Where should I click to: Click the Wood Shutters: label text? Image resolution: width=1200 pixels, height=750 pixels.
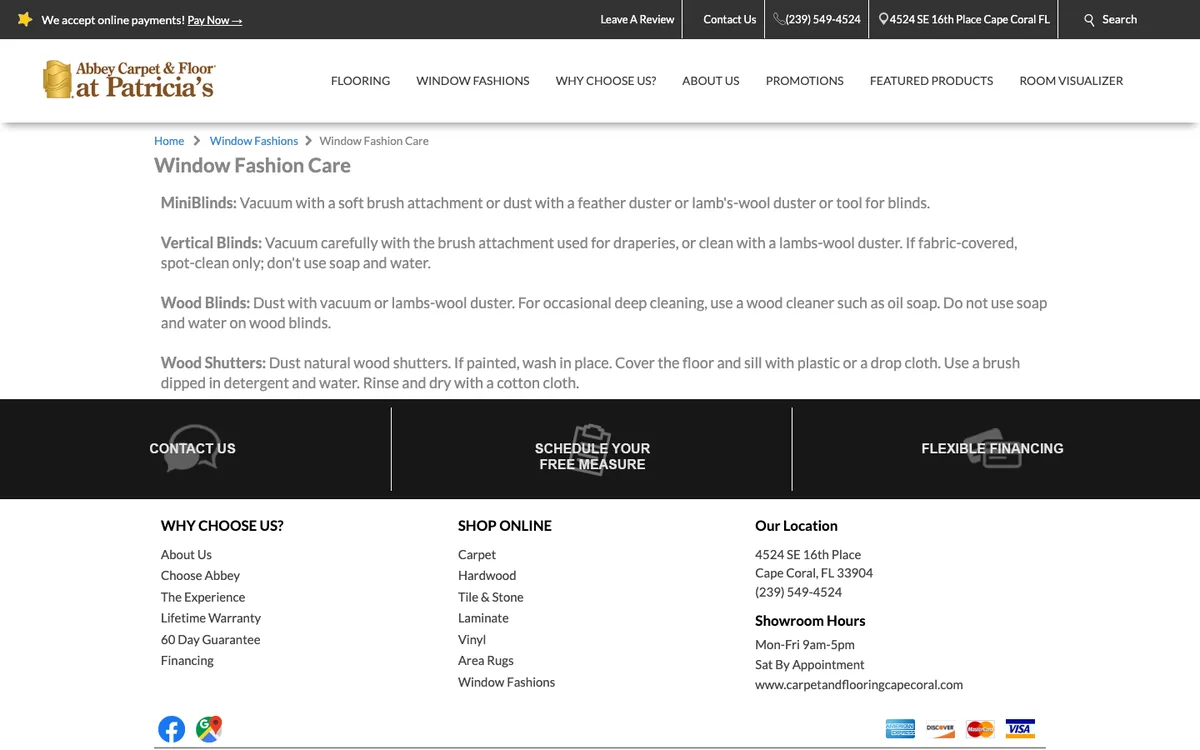click(213, 363)
